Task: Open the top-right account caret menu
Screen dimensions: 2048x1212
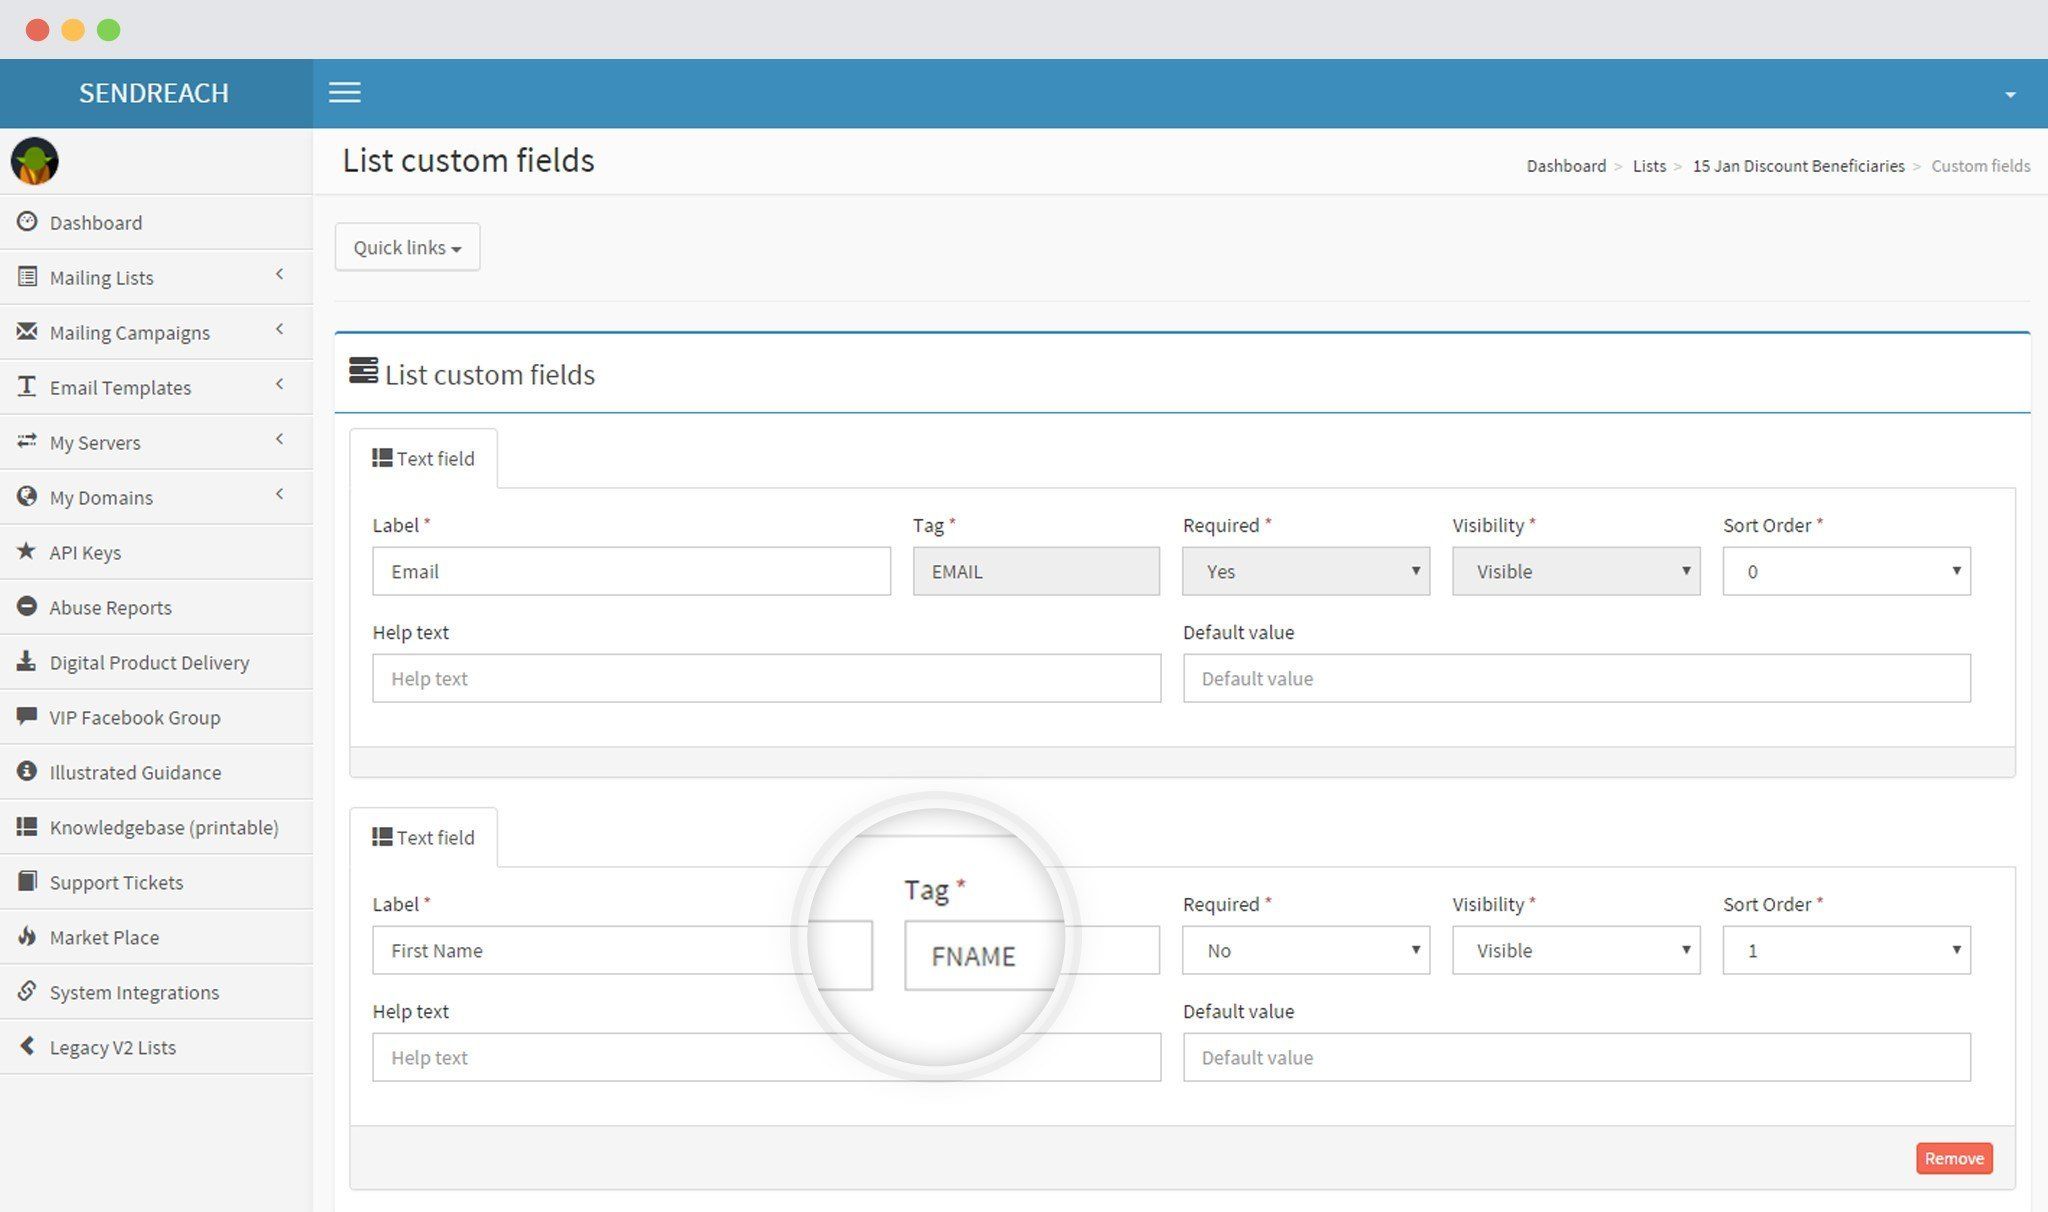Action: coord(2010,95)
